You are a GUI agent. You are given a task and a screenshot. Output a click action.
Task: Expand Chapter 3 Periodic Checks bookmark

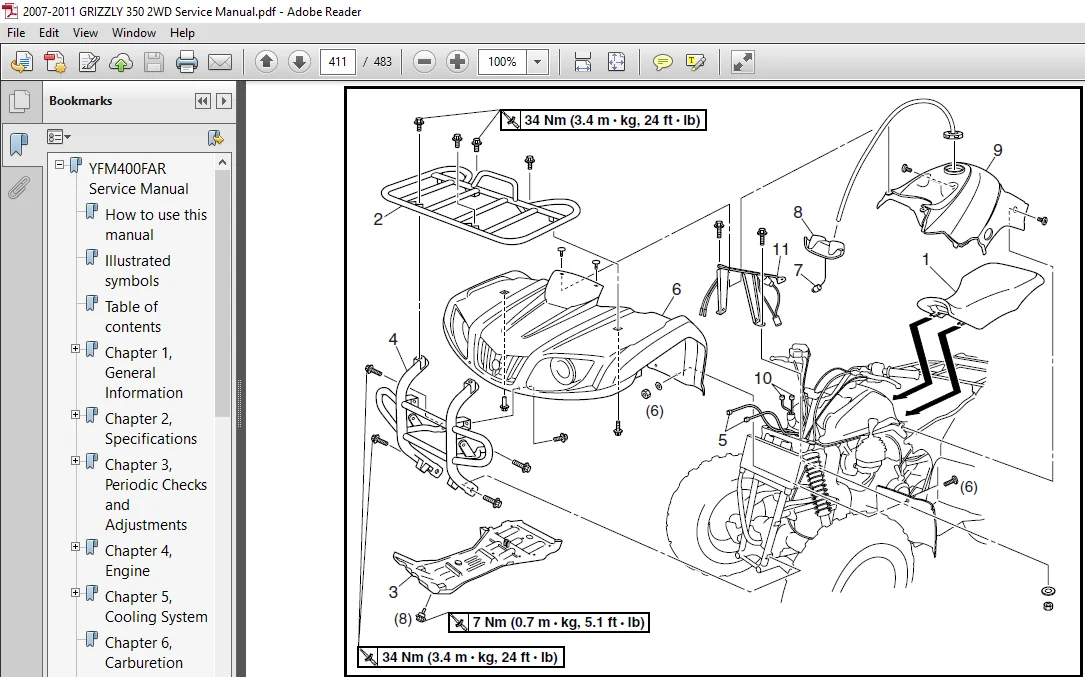75,461
